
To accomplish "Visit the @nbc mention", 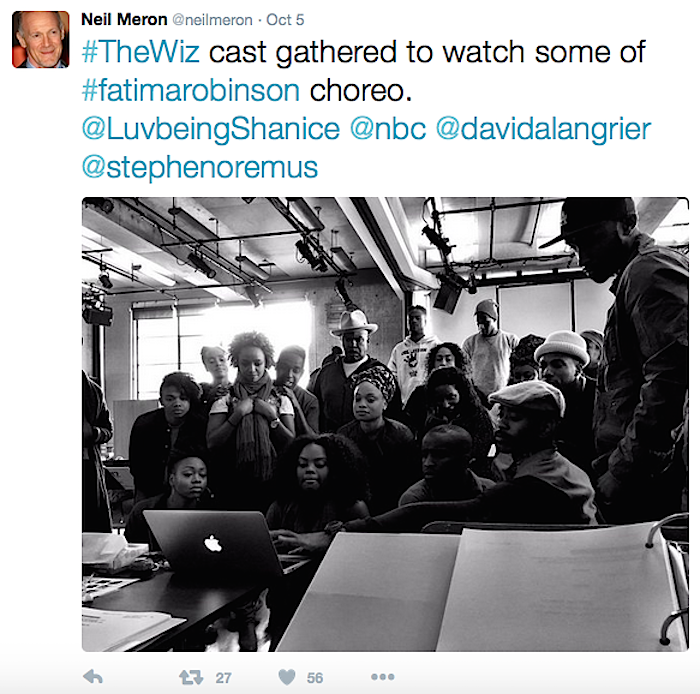I will point(388,129).
